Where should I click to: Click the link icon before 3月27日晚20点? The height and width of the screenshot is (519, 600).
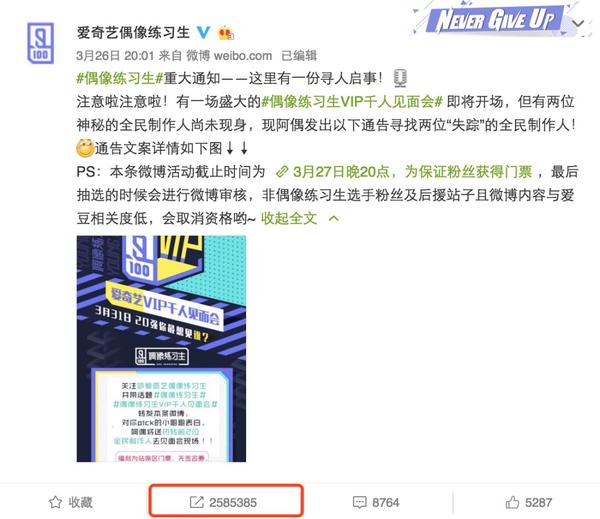(282, 172)
